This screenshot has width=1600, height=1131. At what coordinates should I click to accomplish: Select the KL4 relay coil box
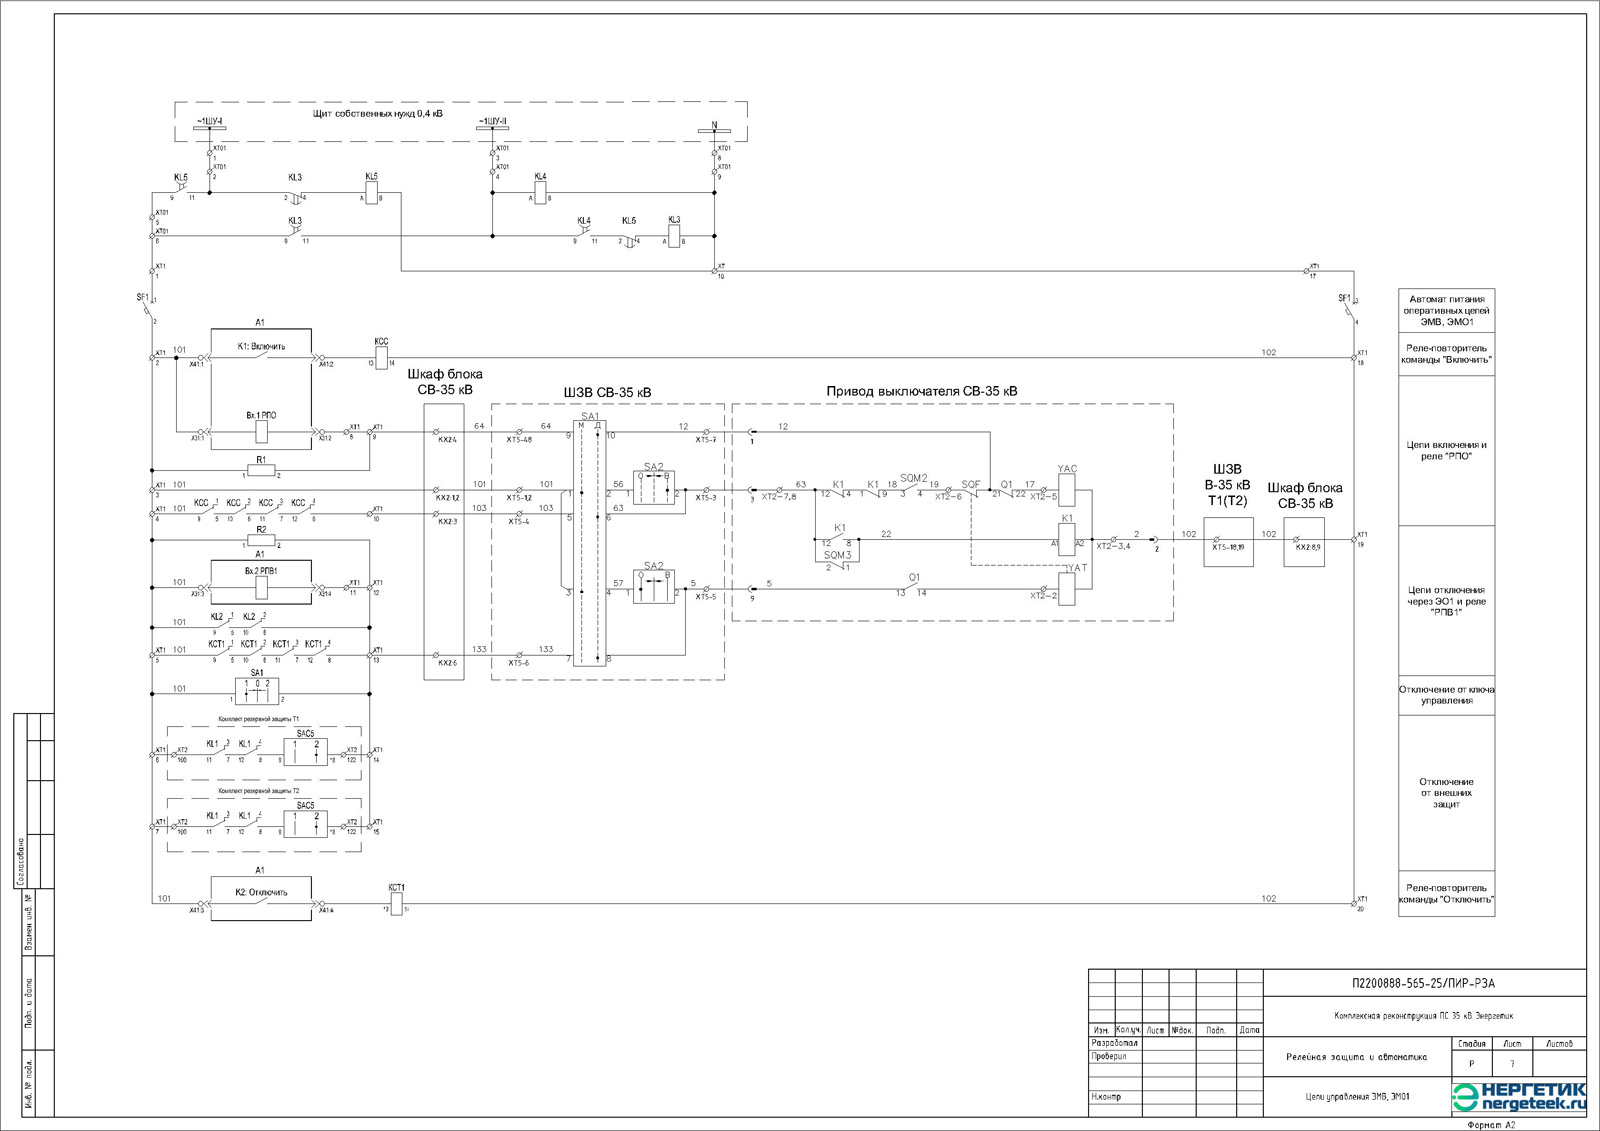(x=540, y=192)
